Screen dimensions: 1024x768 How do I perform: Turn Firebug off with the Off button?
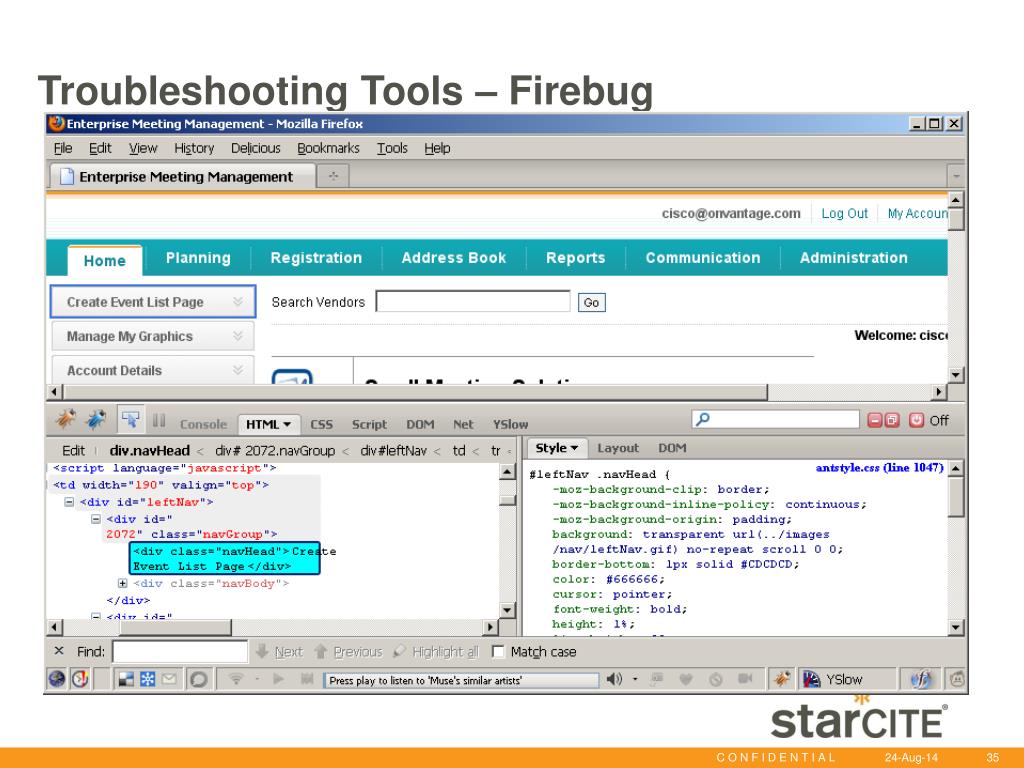pos(929,420)
